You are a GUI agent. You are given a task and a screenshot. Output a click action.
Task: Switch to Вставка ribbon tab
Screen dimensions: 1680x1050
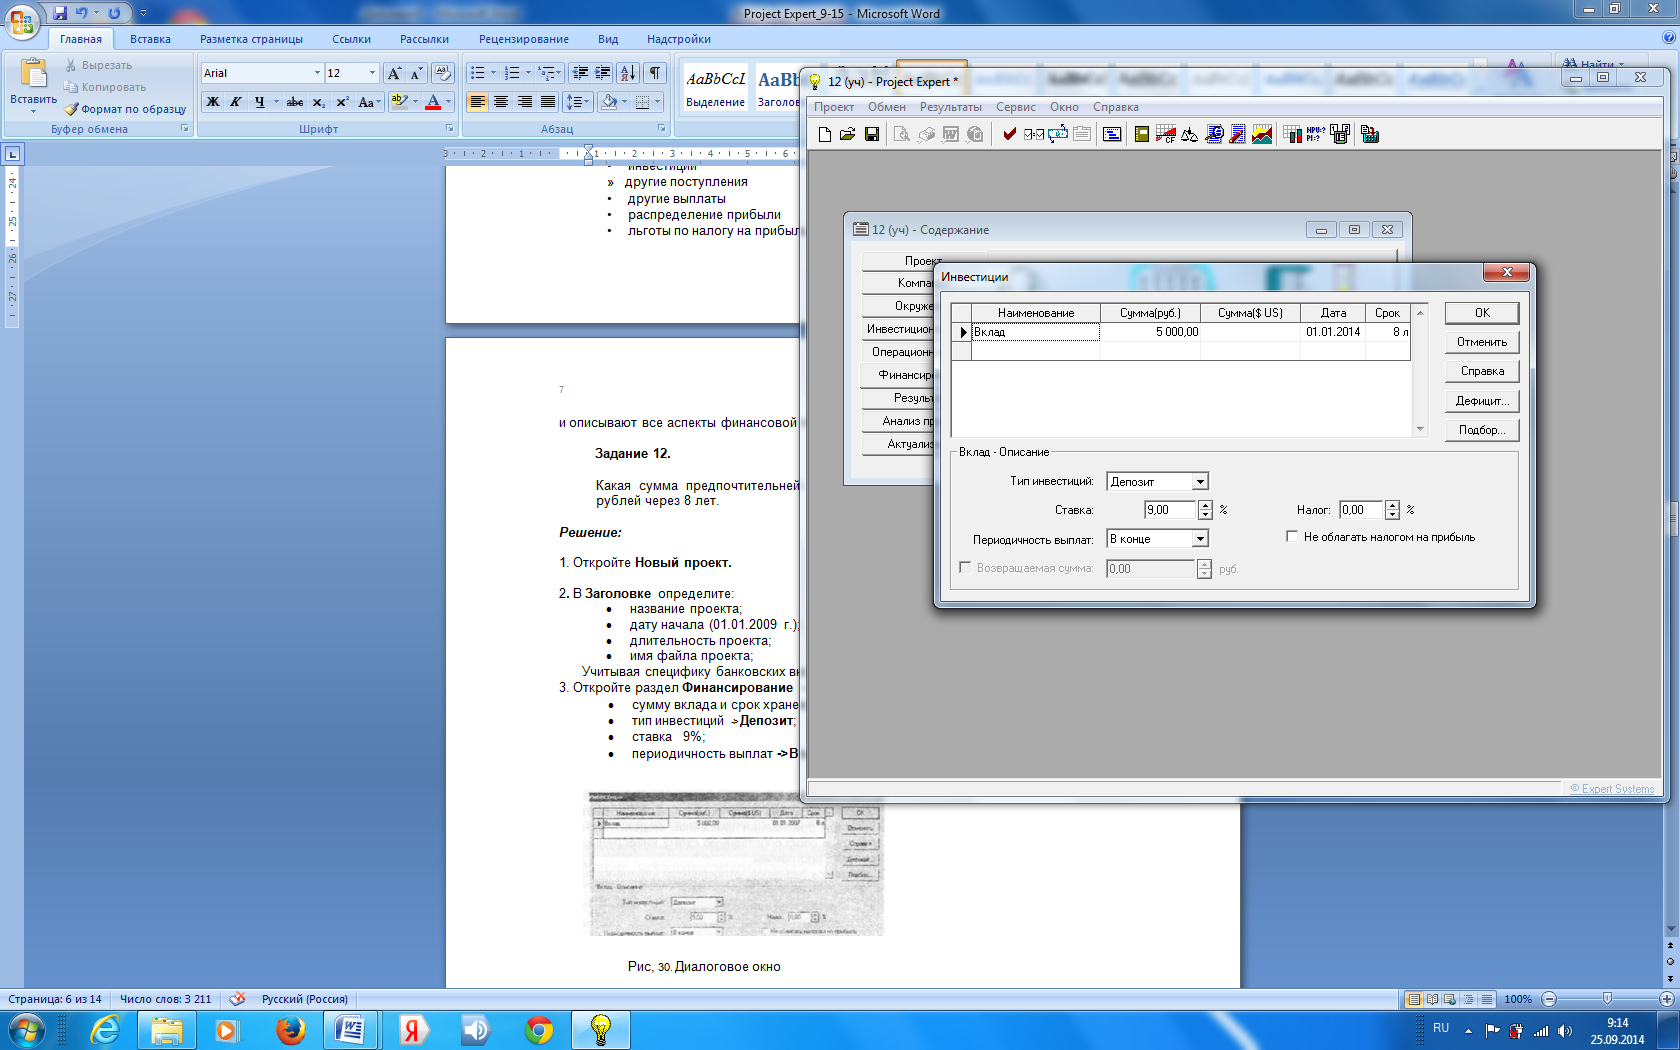pyautogui.click(x=150, y=39)
